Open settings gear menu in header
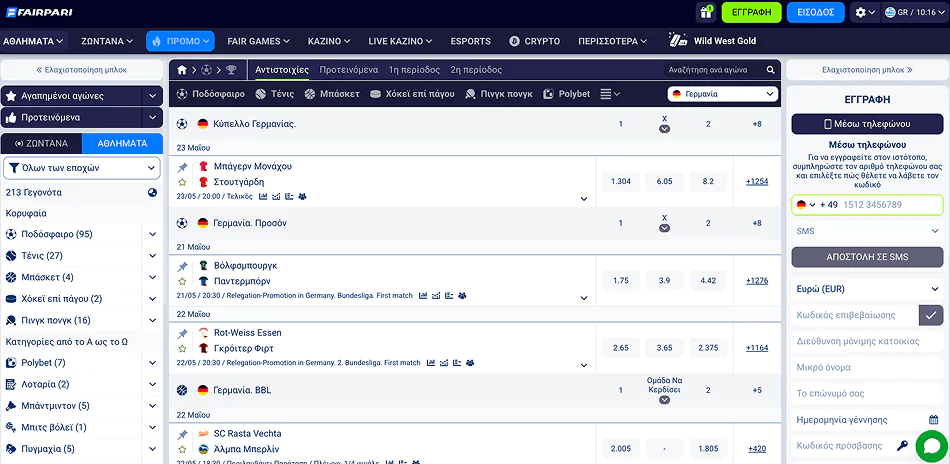The height and width of the screenshot is (464, 950). 865,12
